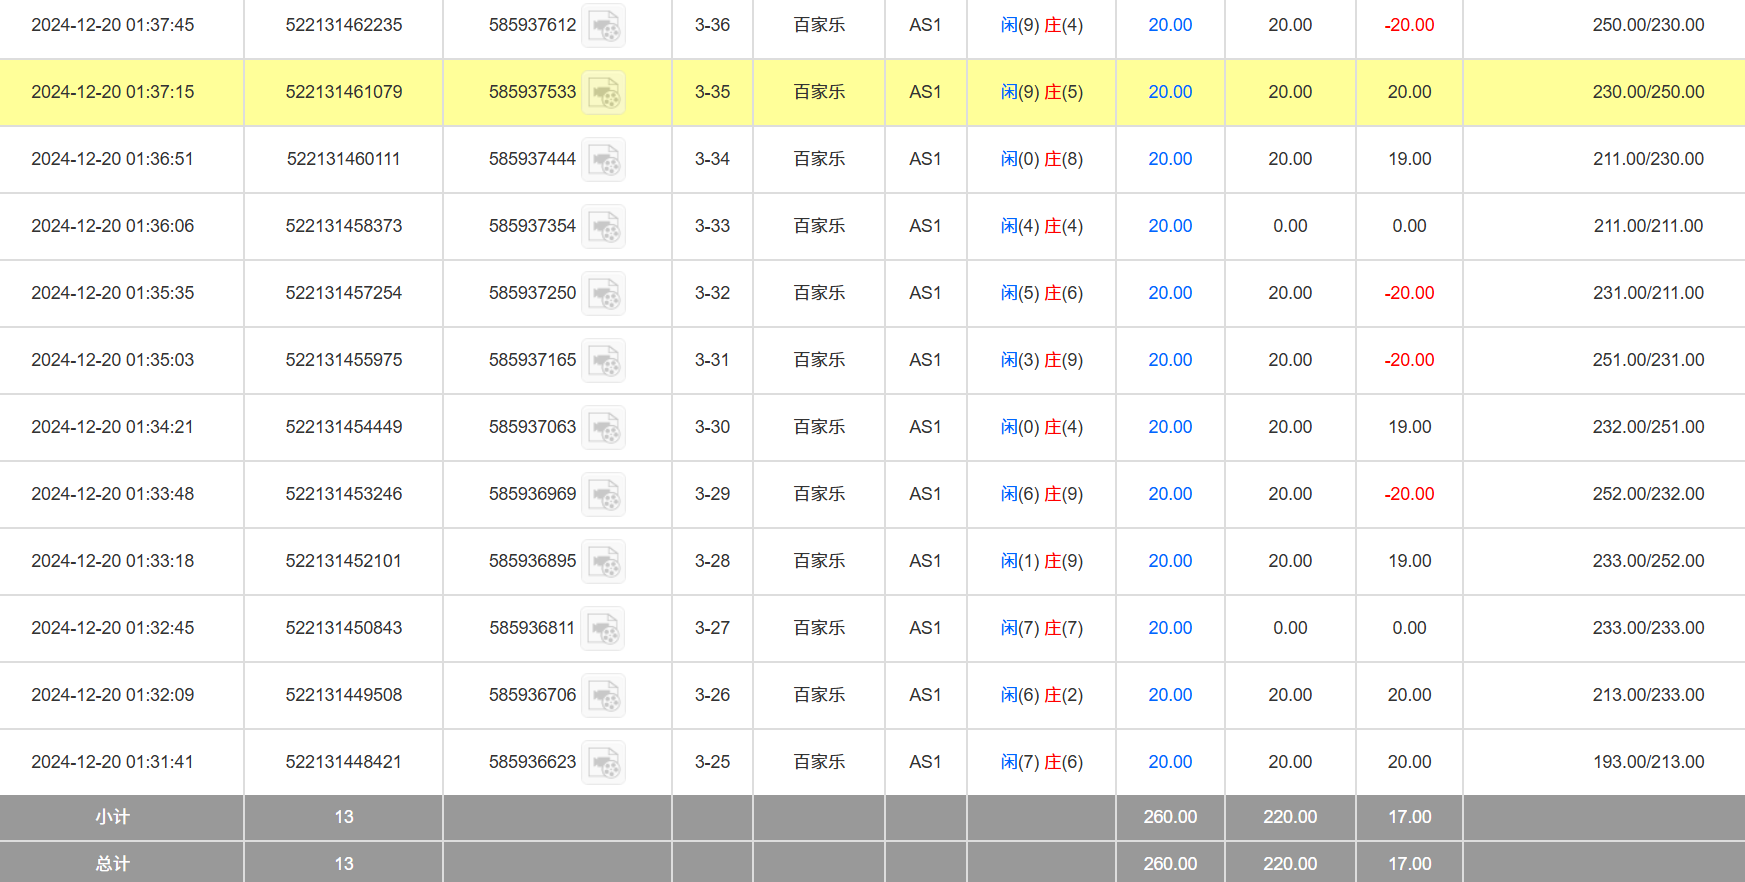Image resolution: width=1745 pixels, height=882 pixels.
Task: Open the 20.00 bet link in row 3-33
Action: 1169,226
